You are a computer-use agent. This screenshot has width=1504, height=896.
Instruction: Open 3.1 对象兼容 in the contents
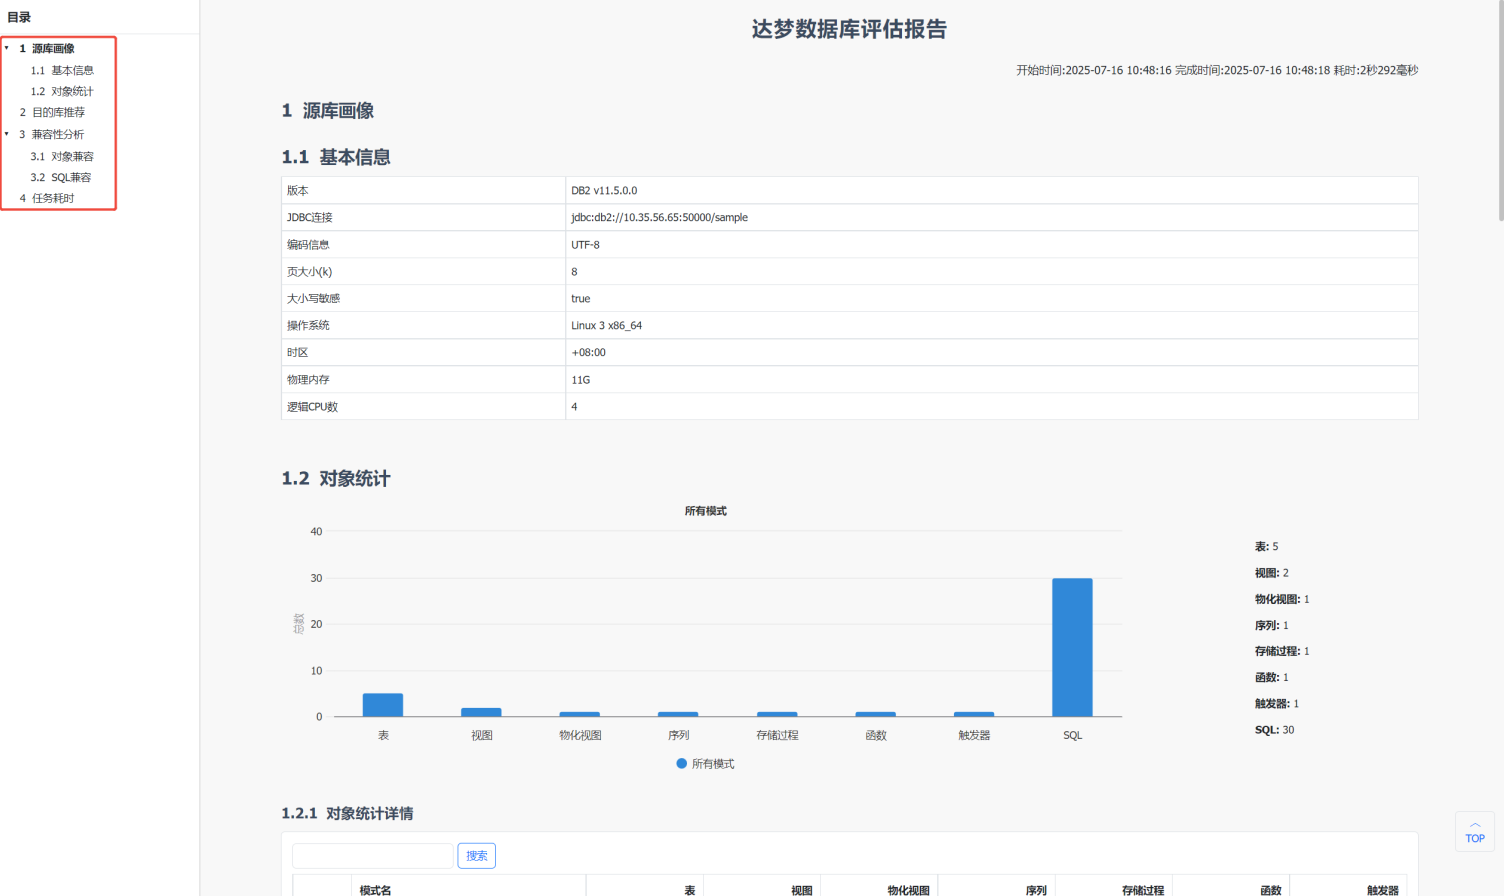pos(62,156)
